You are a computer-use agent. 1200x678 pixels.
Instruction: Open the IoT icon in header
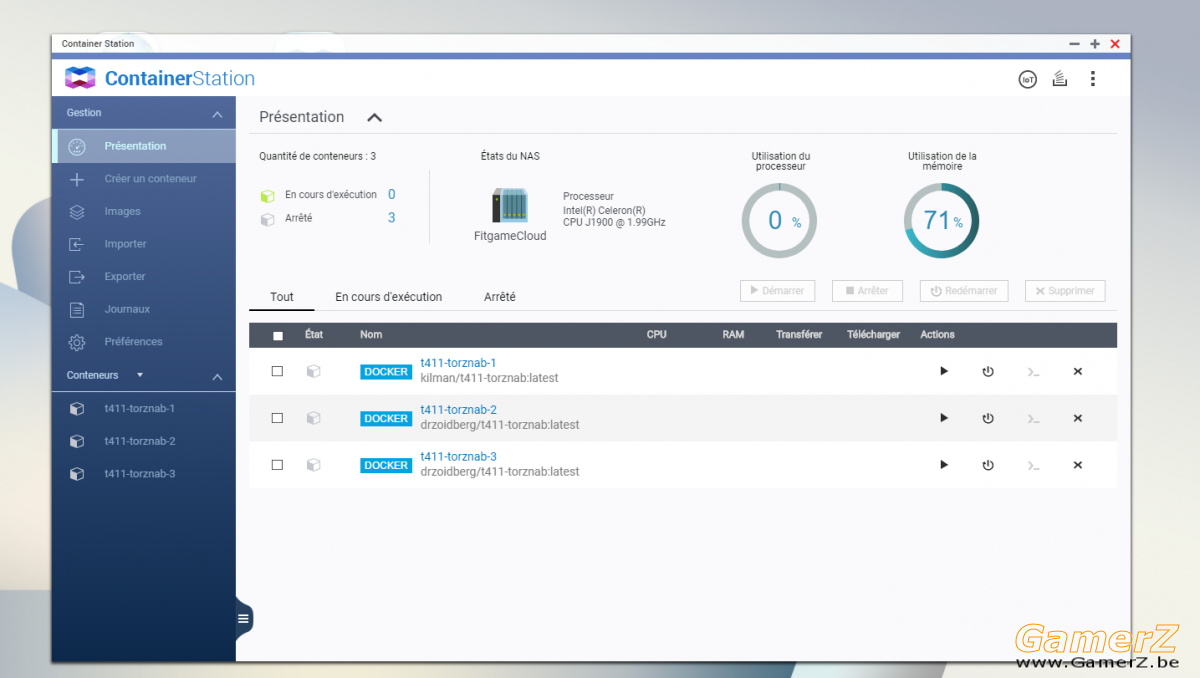click(1028, 79)
